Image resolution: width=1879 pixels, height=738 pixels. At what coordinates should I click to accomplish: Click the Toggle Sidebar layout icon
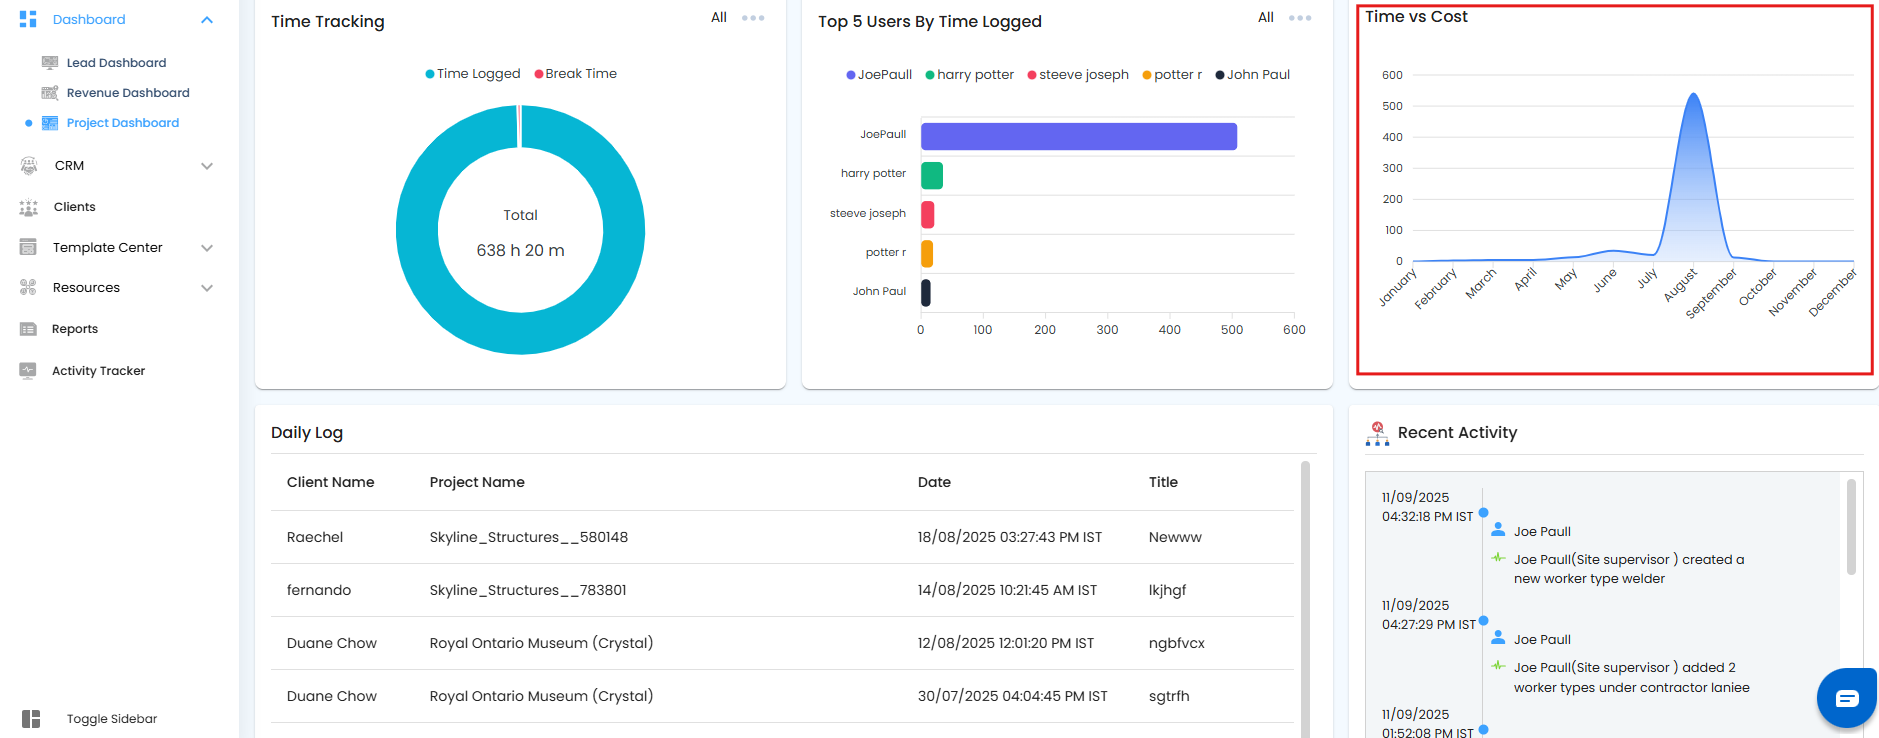31,719
